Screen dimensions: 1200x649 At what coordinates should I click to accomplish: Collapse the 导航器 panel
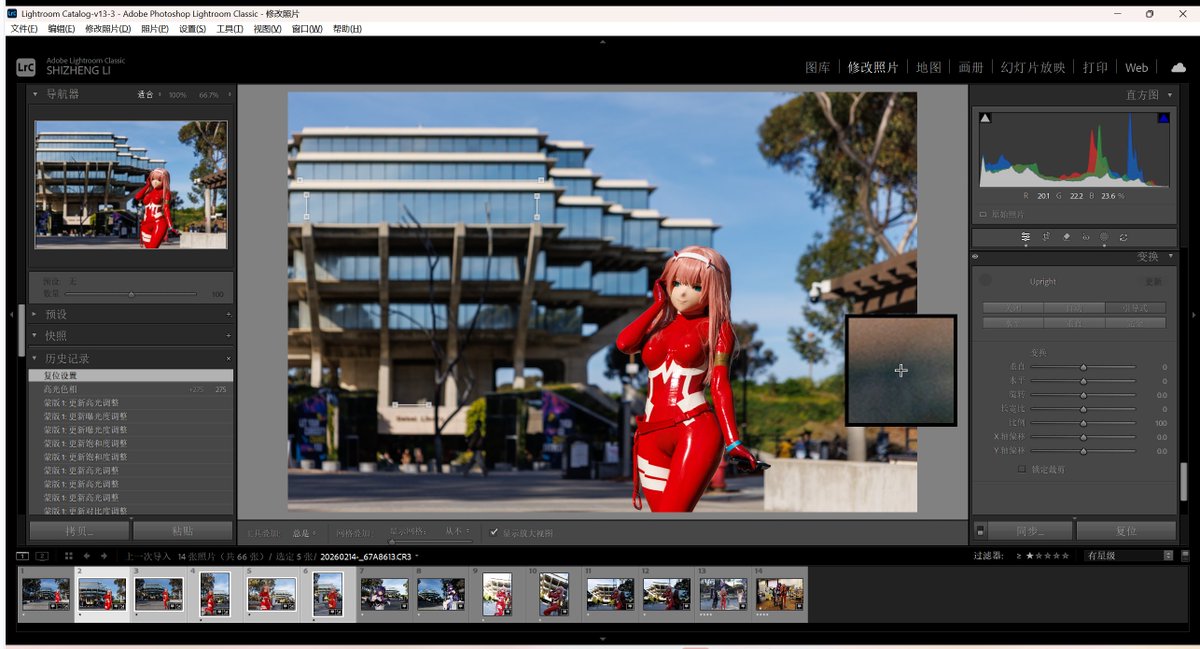pyautogui.click(x=36, y=94)
